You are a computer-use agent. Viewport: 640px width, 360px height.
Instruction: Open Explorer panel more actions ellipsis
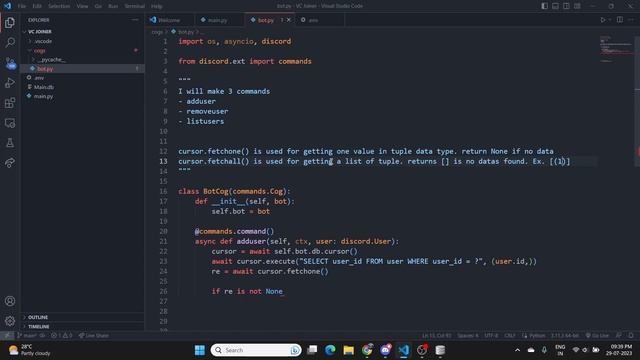point(135,20)
